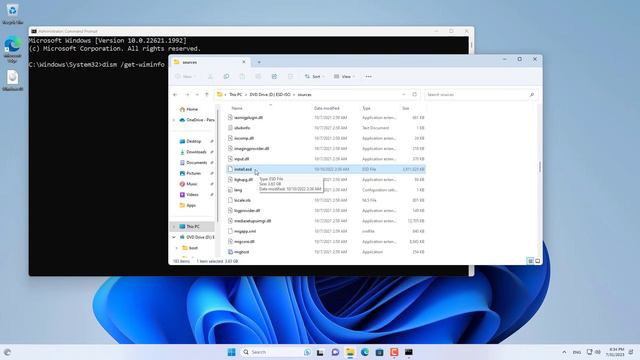Screen dimensions: 640x360
Task: Open the See more (three dots) menu
Action: tap(369, 76)
